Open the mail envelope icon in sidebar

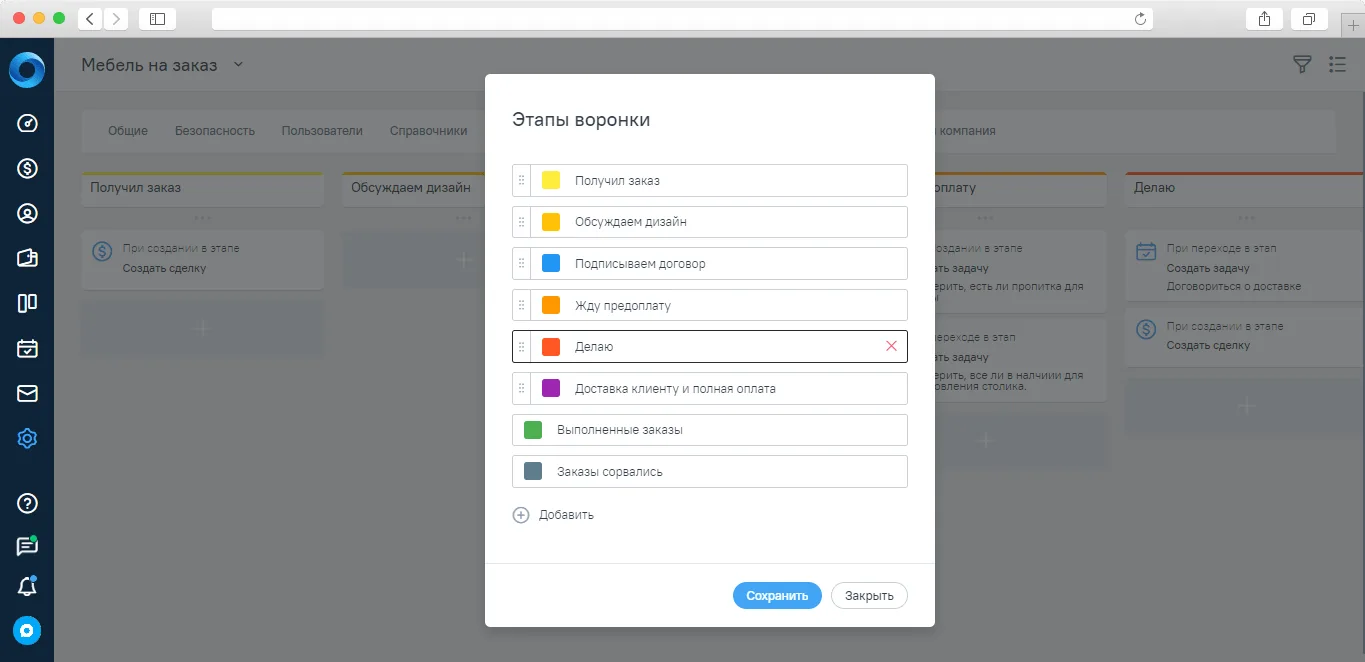[x=27, y=393]
